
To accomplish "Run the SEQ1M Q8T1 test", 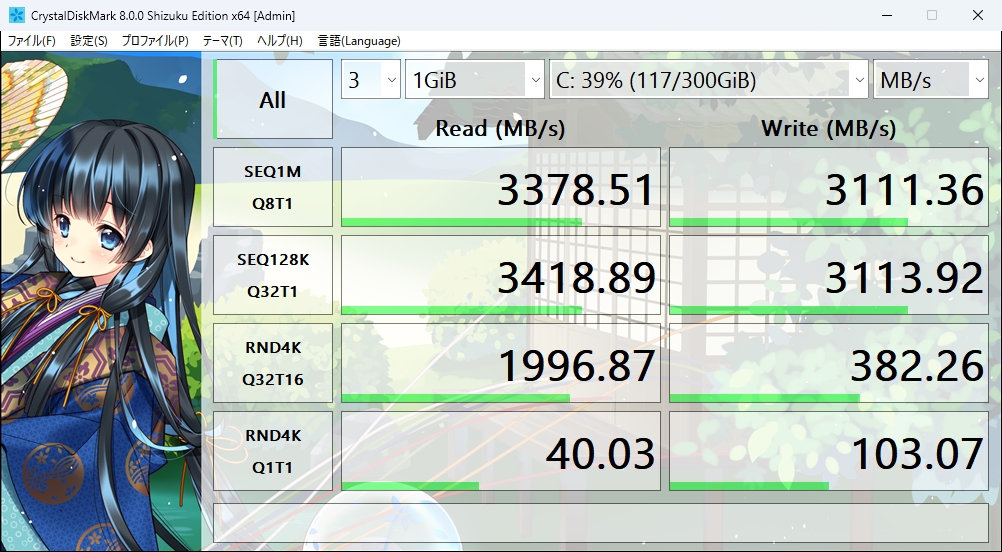I will coord(273,187).
